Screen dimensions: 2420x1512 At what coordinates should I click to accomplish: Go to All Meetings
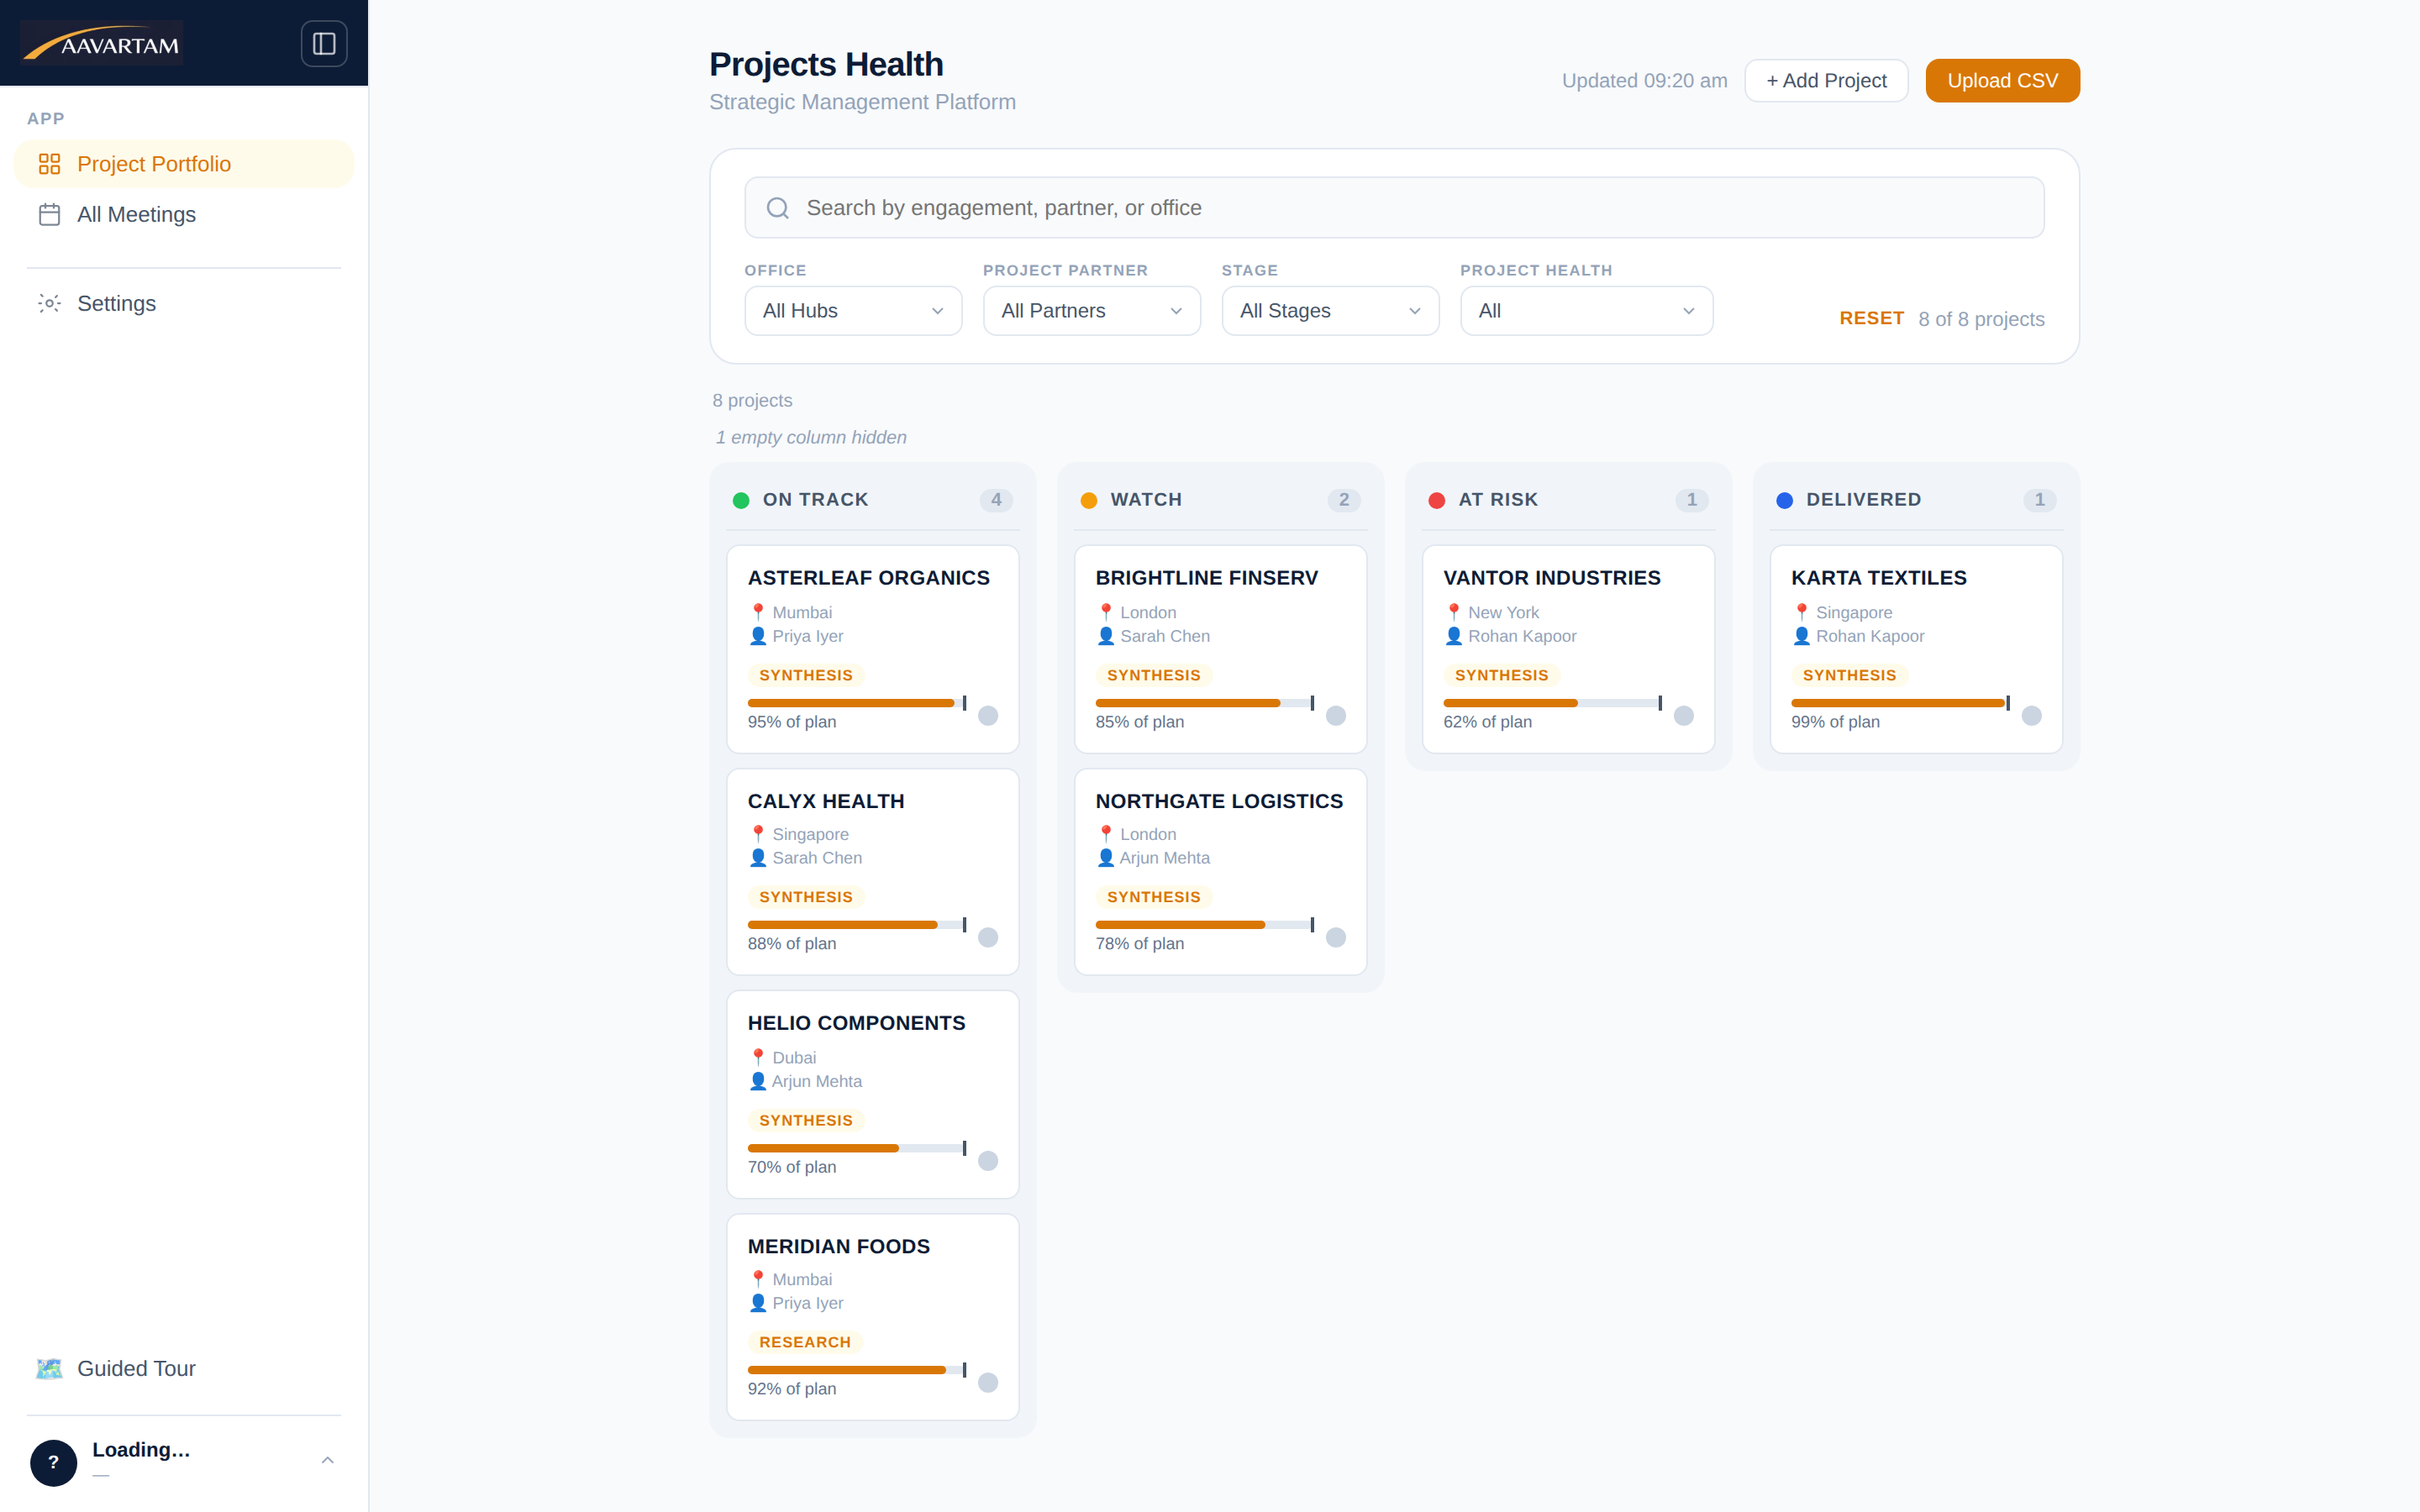[184, 214]
